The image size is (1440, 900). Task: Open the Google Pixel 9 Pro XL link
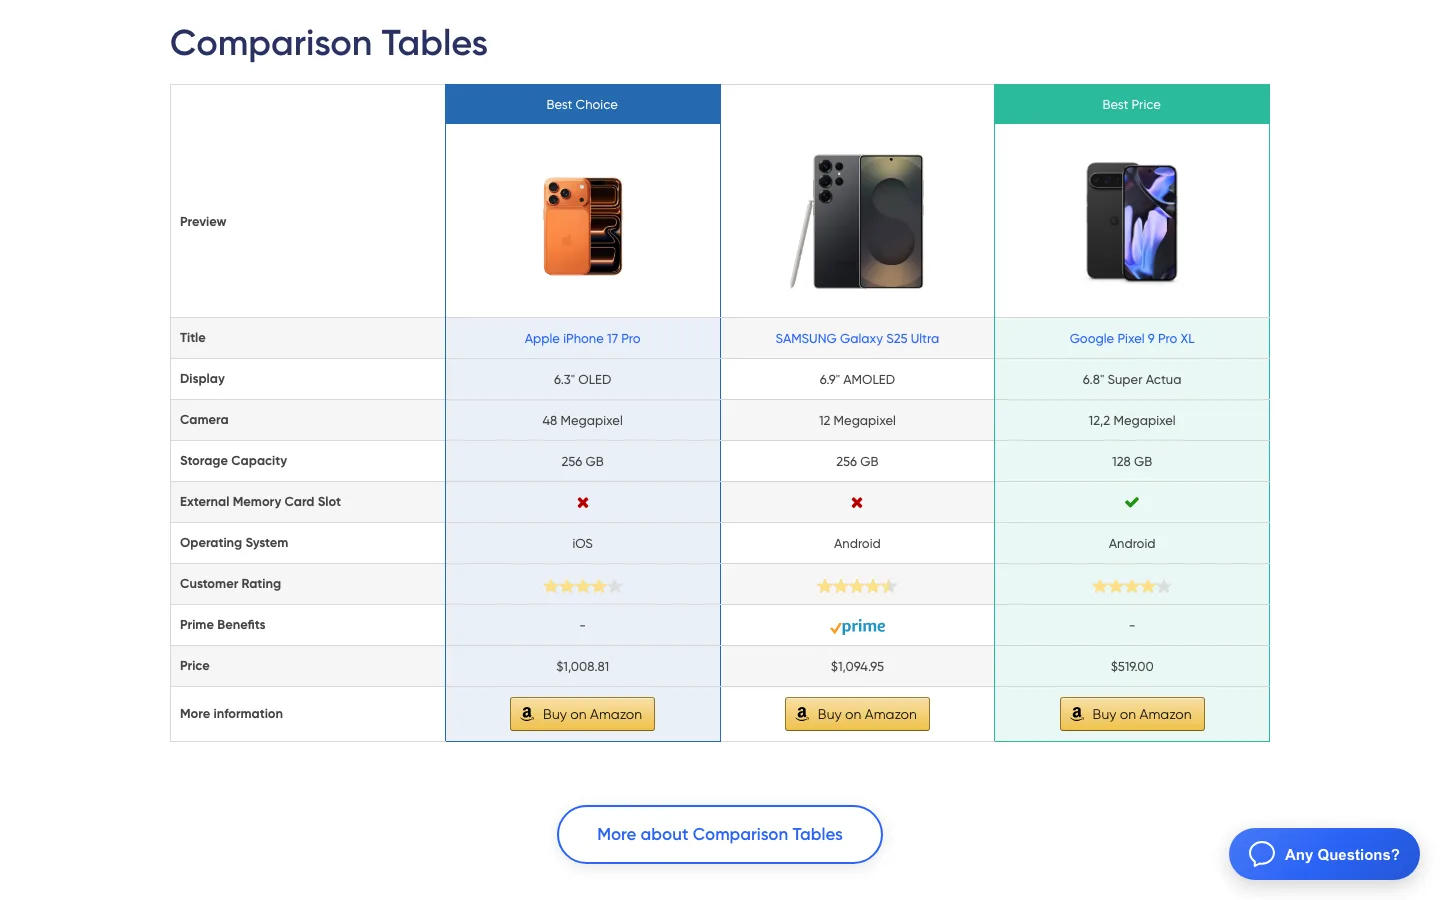click(1132, 339)
